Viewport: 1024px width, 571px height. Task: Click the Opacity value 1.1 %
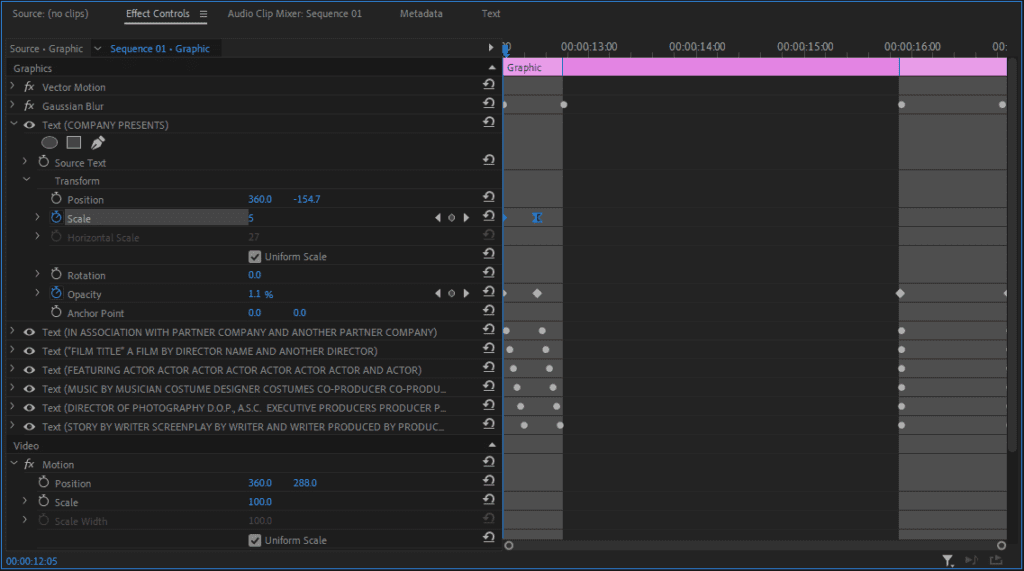[x=260, y=294]
